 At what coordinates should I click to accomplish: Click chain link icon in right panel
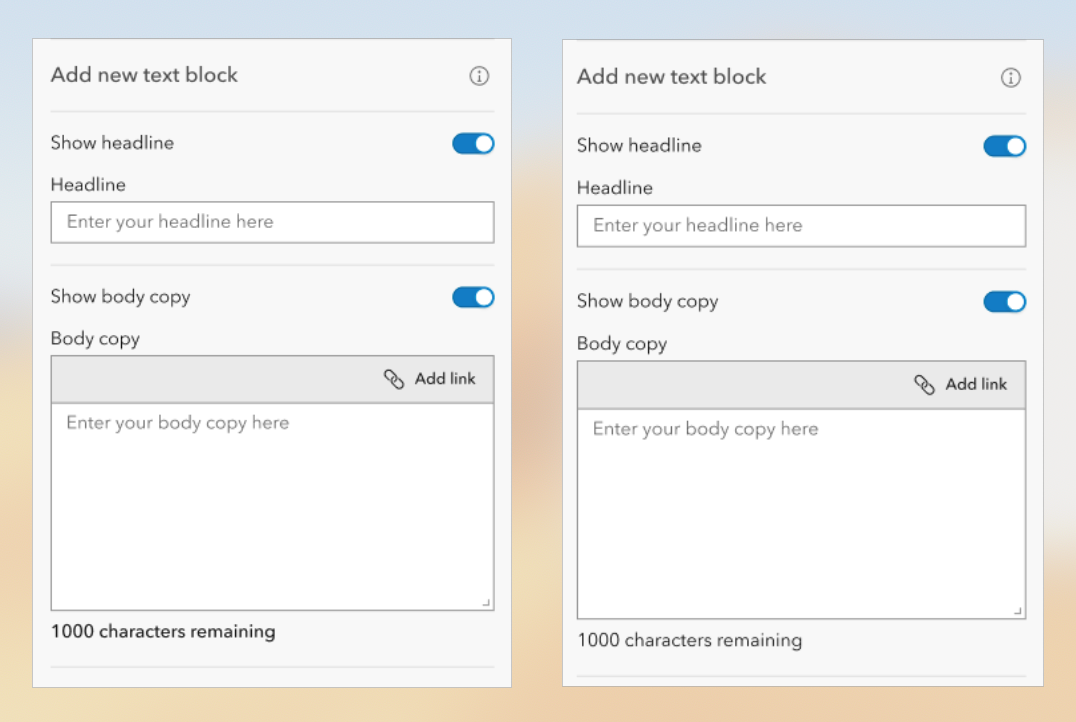click(924, 384)
